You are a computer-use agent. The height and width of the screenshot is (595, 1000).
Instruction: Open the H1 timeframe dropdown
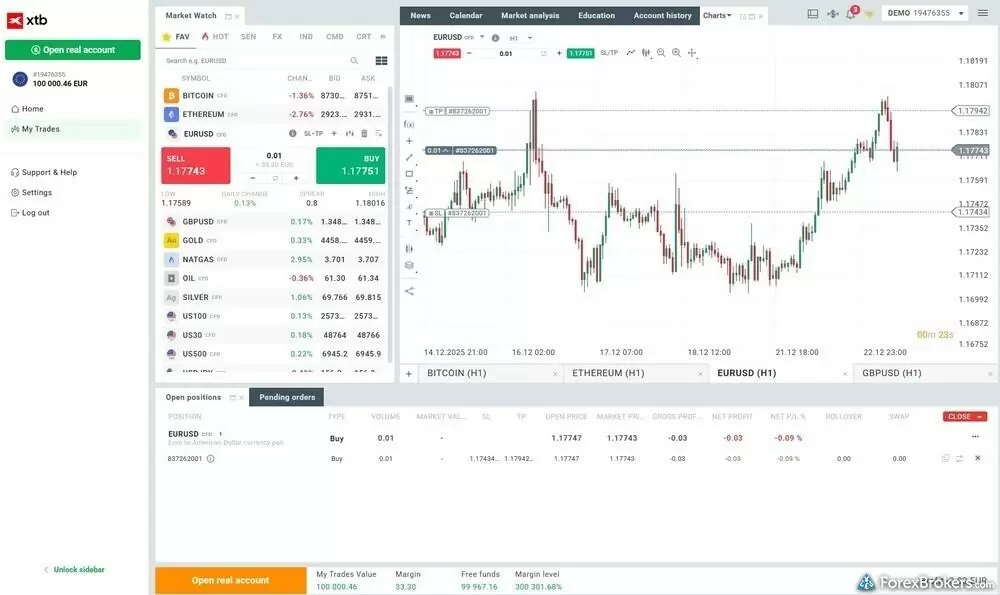point(520,36)
